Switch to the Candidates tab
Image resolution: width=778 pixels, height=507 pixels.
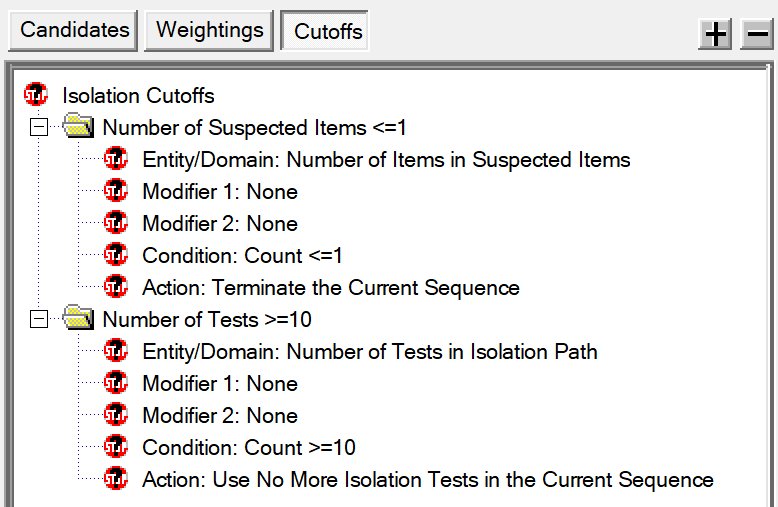[73, 30]
